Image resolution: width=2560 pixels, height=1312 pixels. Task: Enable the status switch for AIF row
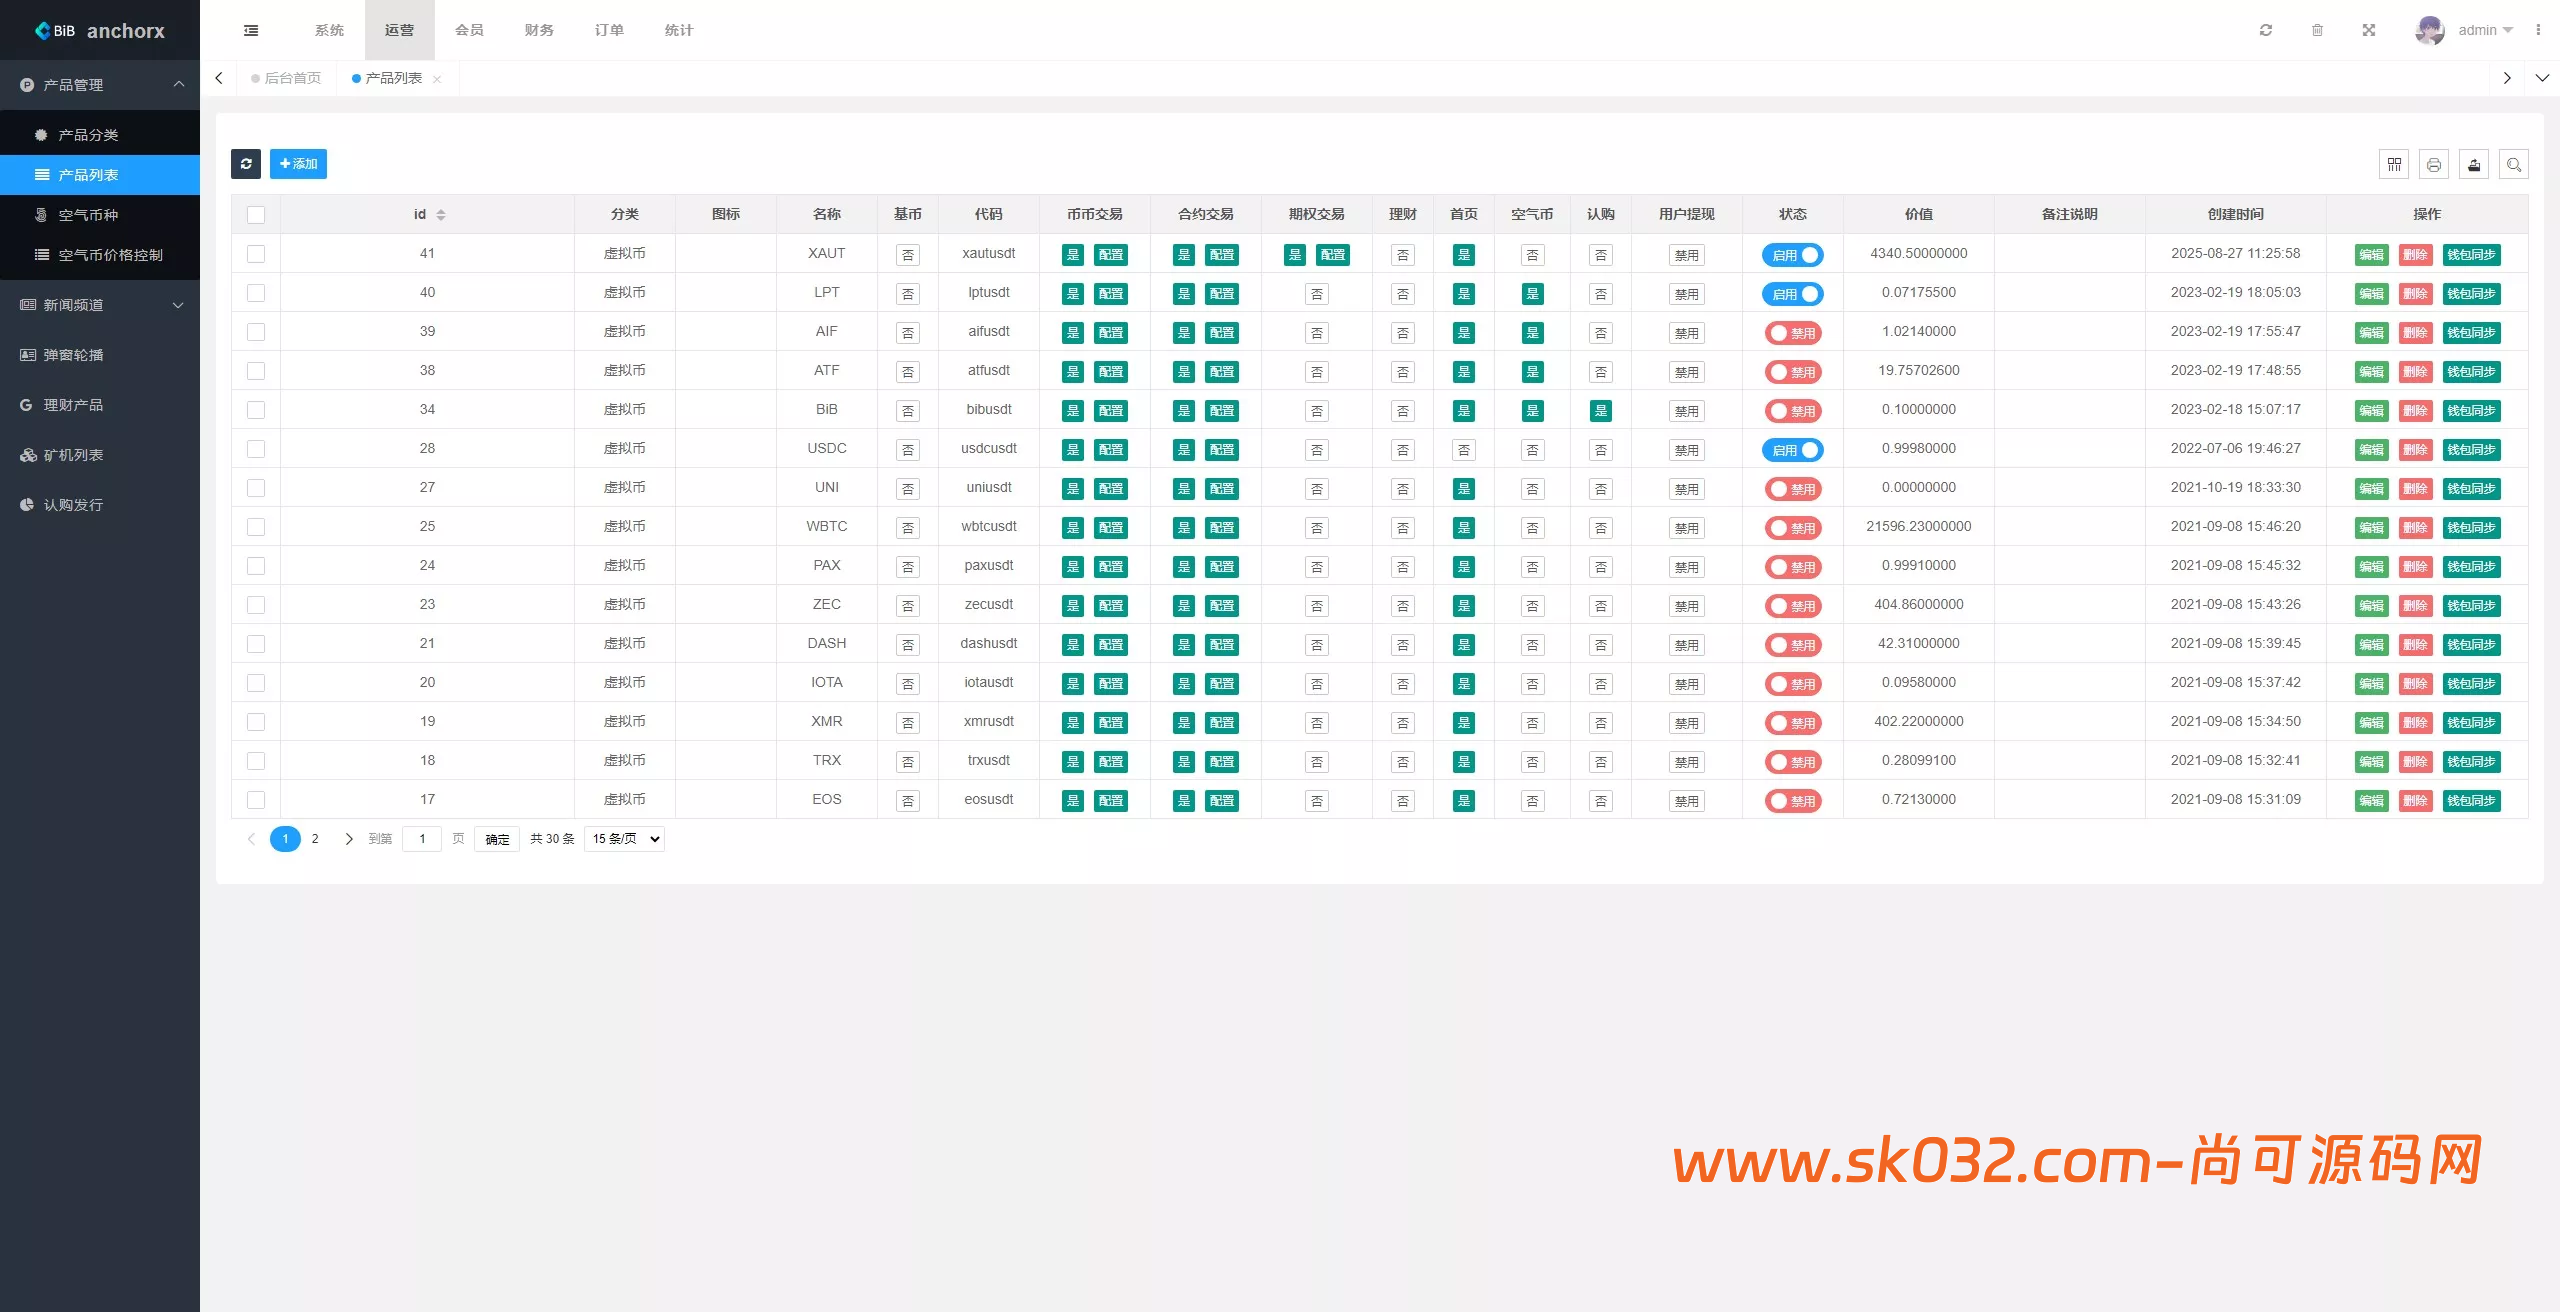click(1792, 333)
